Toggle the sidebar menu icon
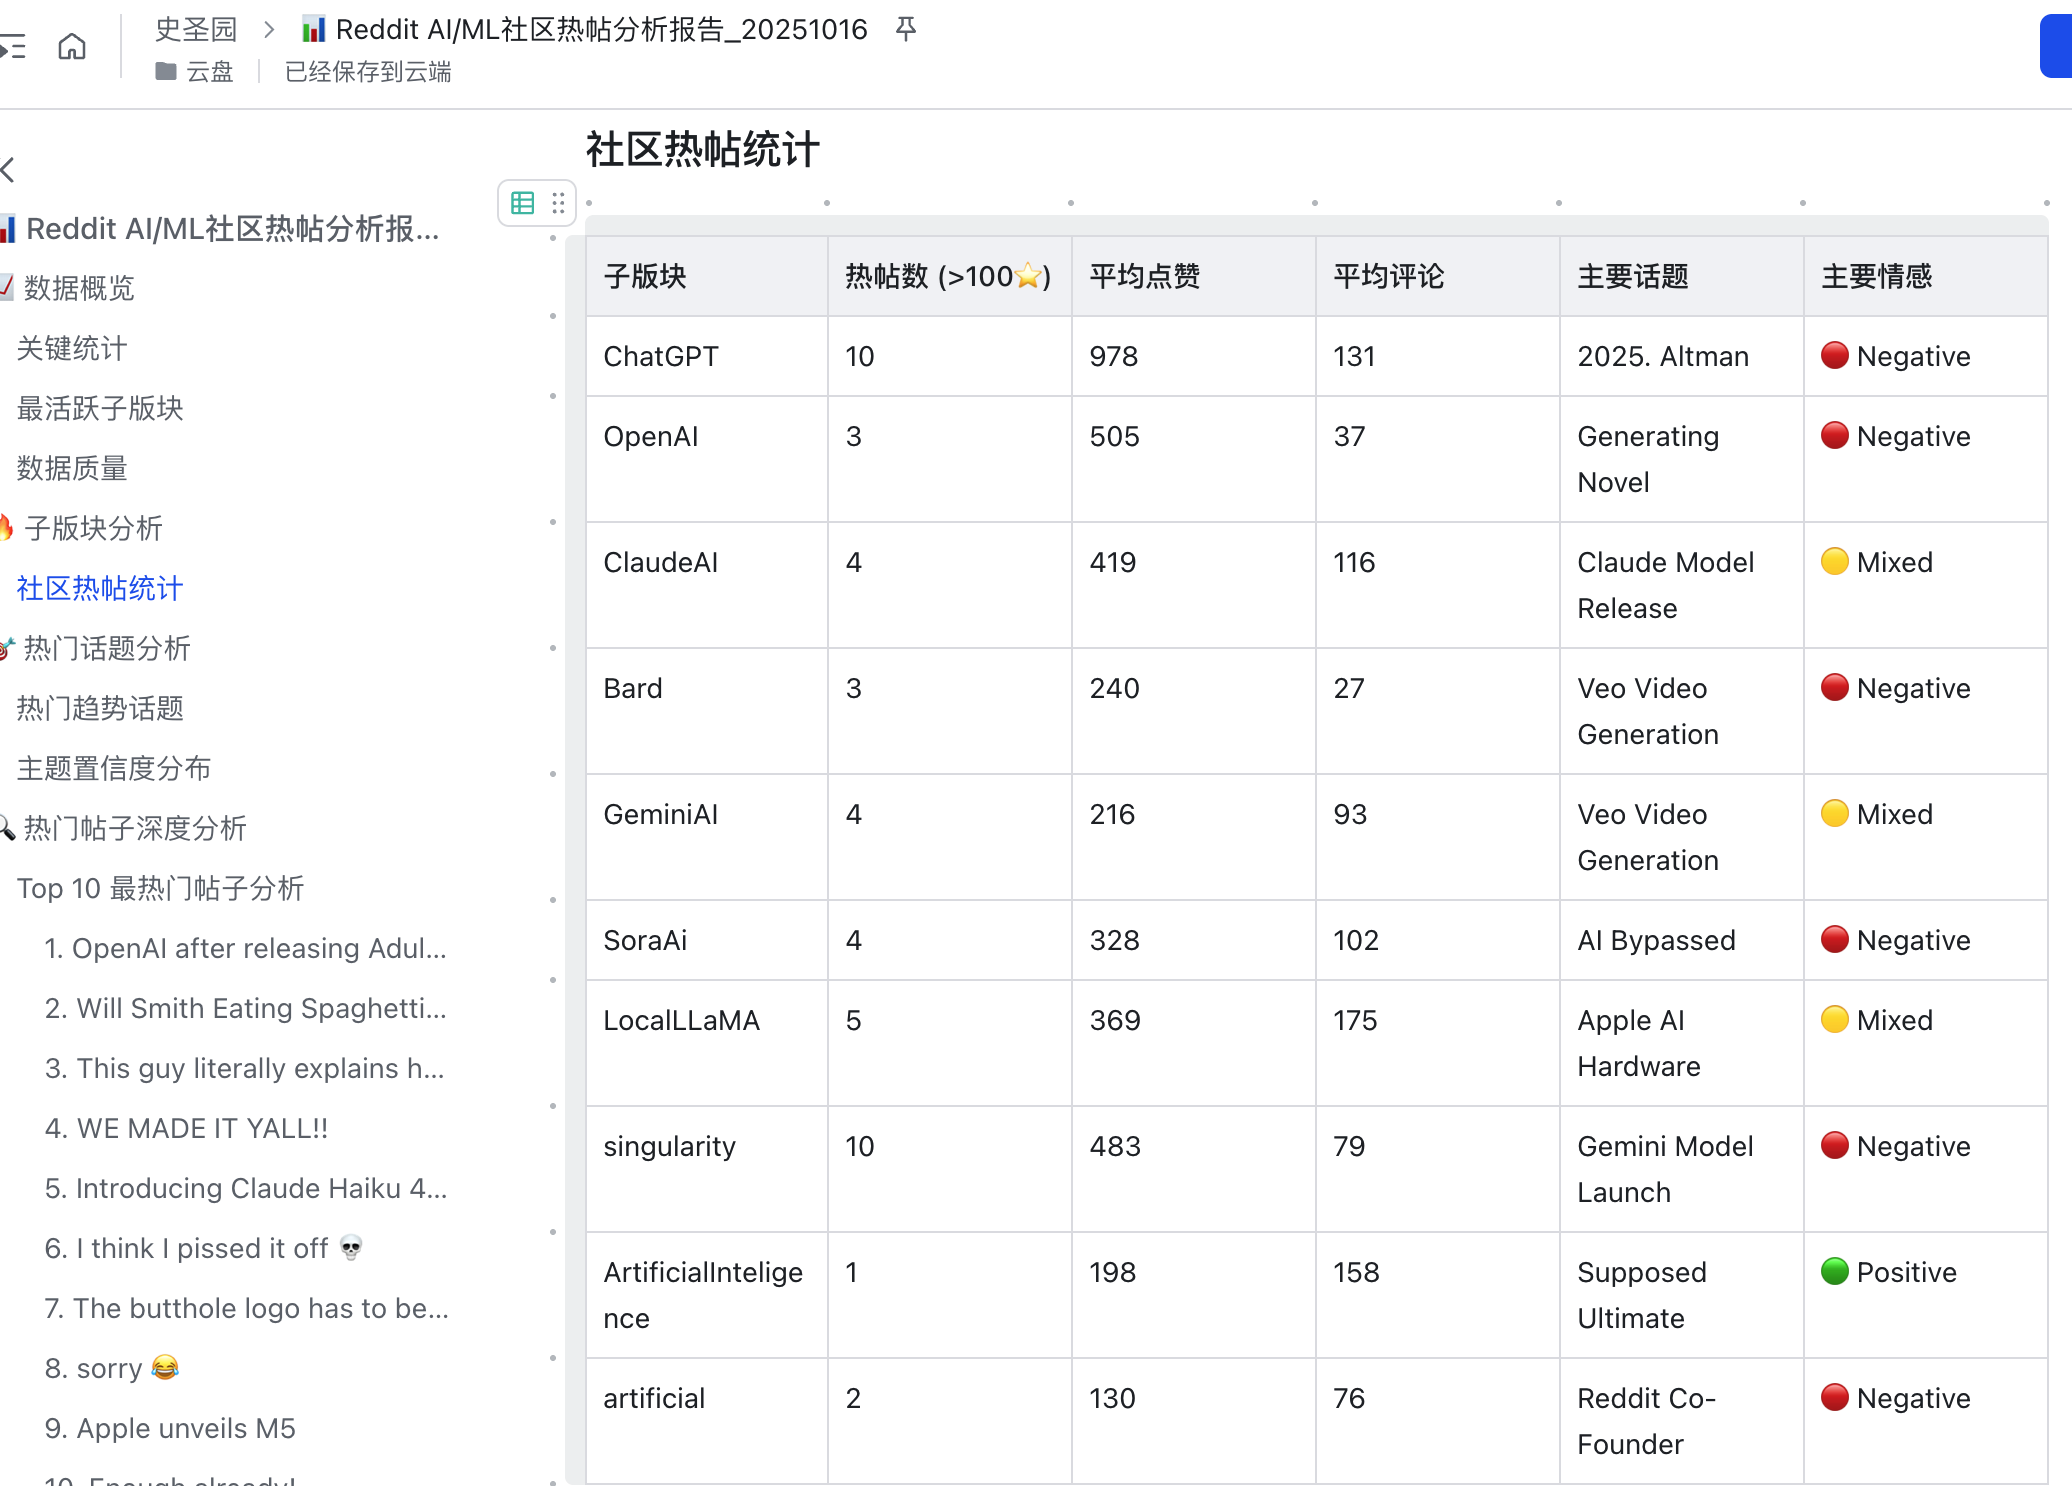The width and height of the screenshot is (2072, 1486). pyautogui.click(x=14, y=46)
